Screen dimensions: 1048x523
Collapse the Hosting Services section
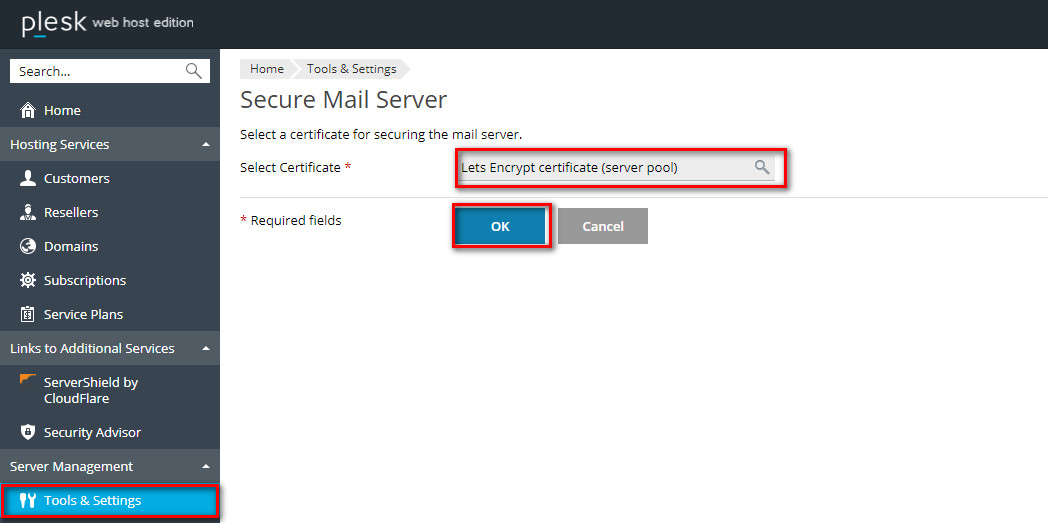206,145
